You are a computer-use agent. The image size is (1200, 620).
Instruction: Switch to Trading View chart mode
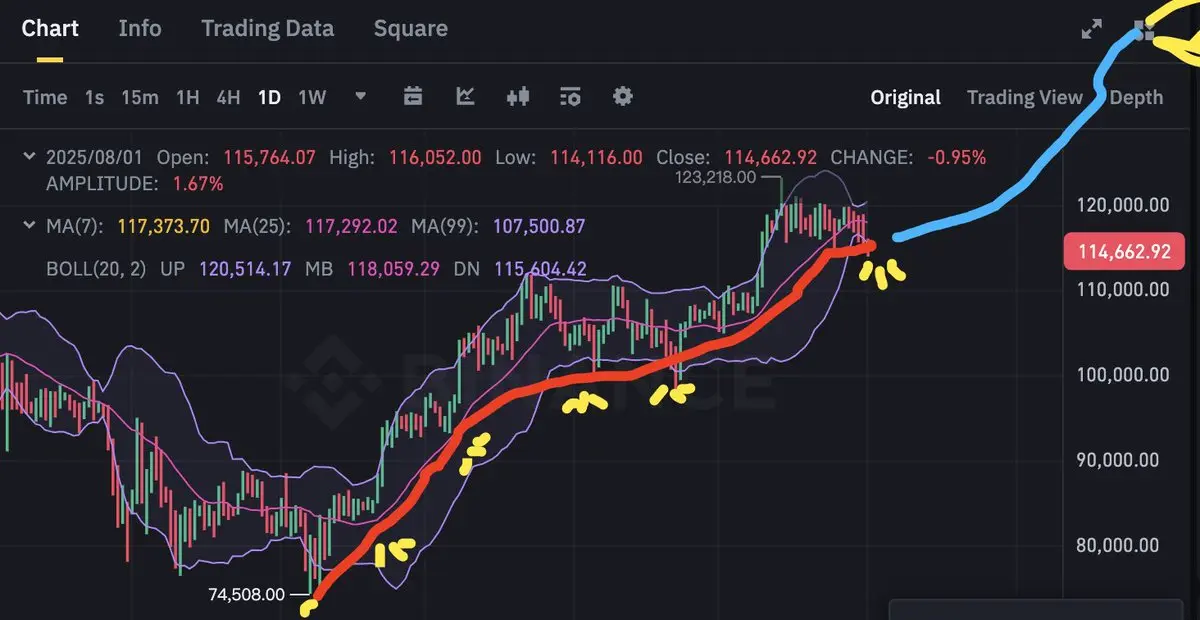1025,97
